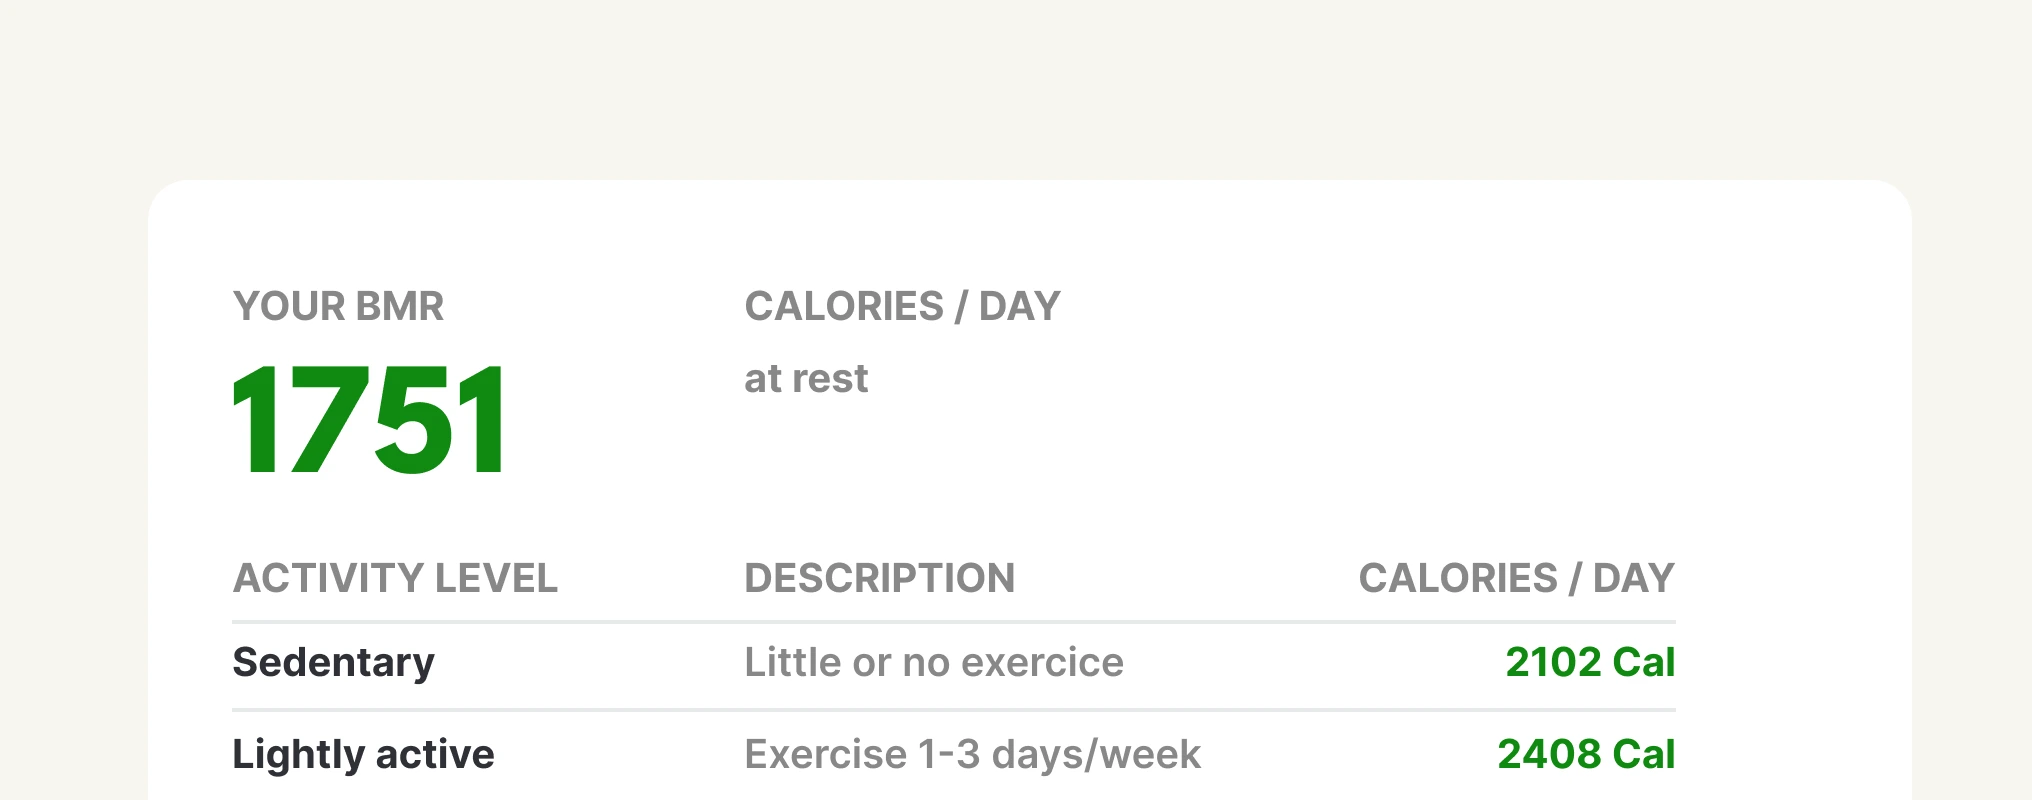Select the Lightly active activity level
The width and height of the screenshot is (2032, 800).
pos(363,754)
